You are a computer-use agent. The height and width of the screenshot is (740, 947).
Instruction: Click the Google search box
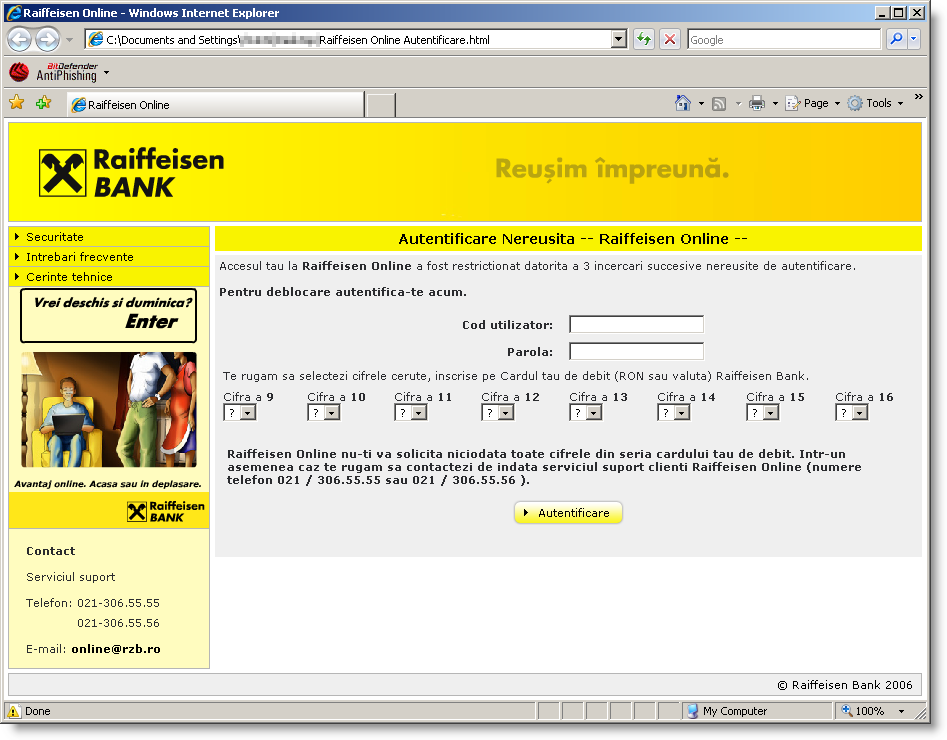[784, 39]
